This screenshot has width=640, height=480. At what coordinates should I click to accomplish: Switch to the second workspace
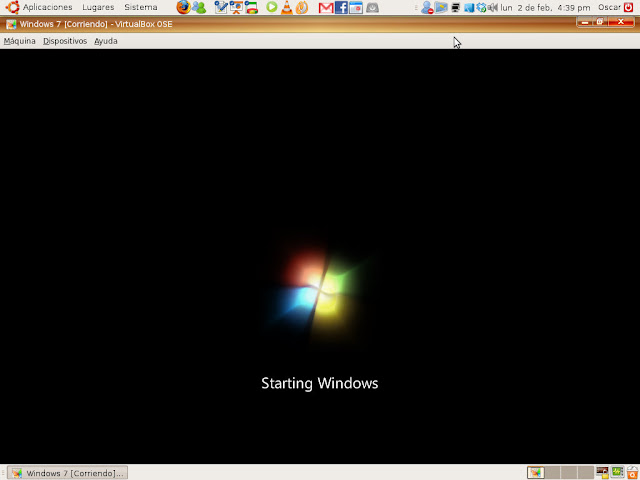(x=552, y=473)
